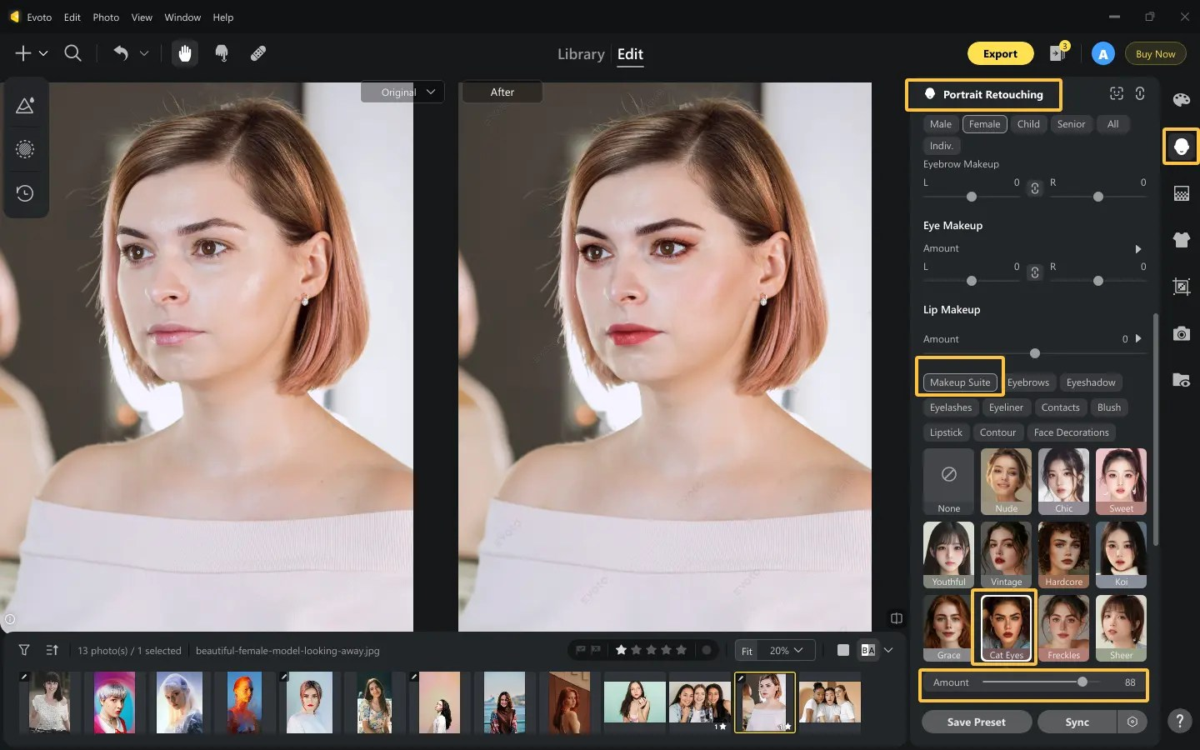This screenshot has width=1200, height=750.
Task: Open the color adjustments palette panel
Action: [1181, 99]
